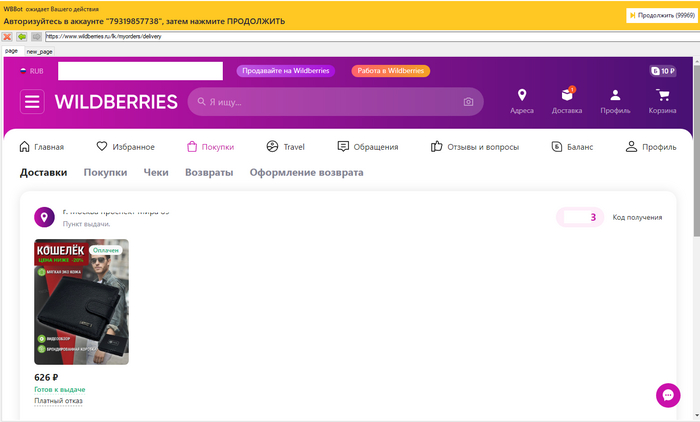Click the vertical scrollbar thumb
Image resolution: width=700 pixels, height=422 pixels.
click(696, 150)
